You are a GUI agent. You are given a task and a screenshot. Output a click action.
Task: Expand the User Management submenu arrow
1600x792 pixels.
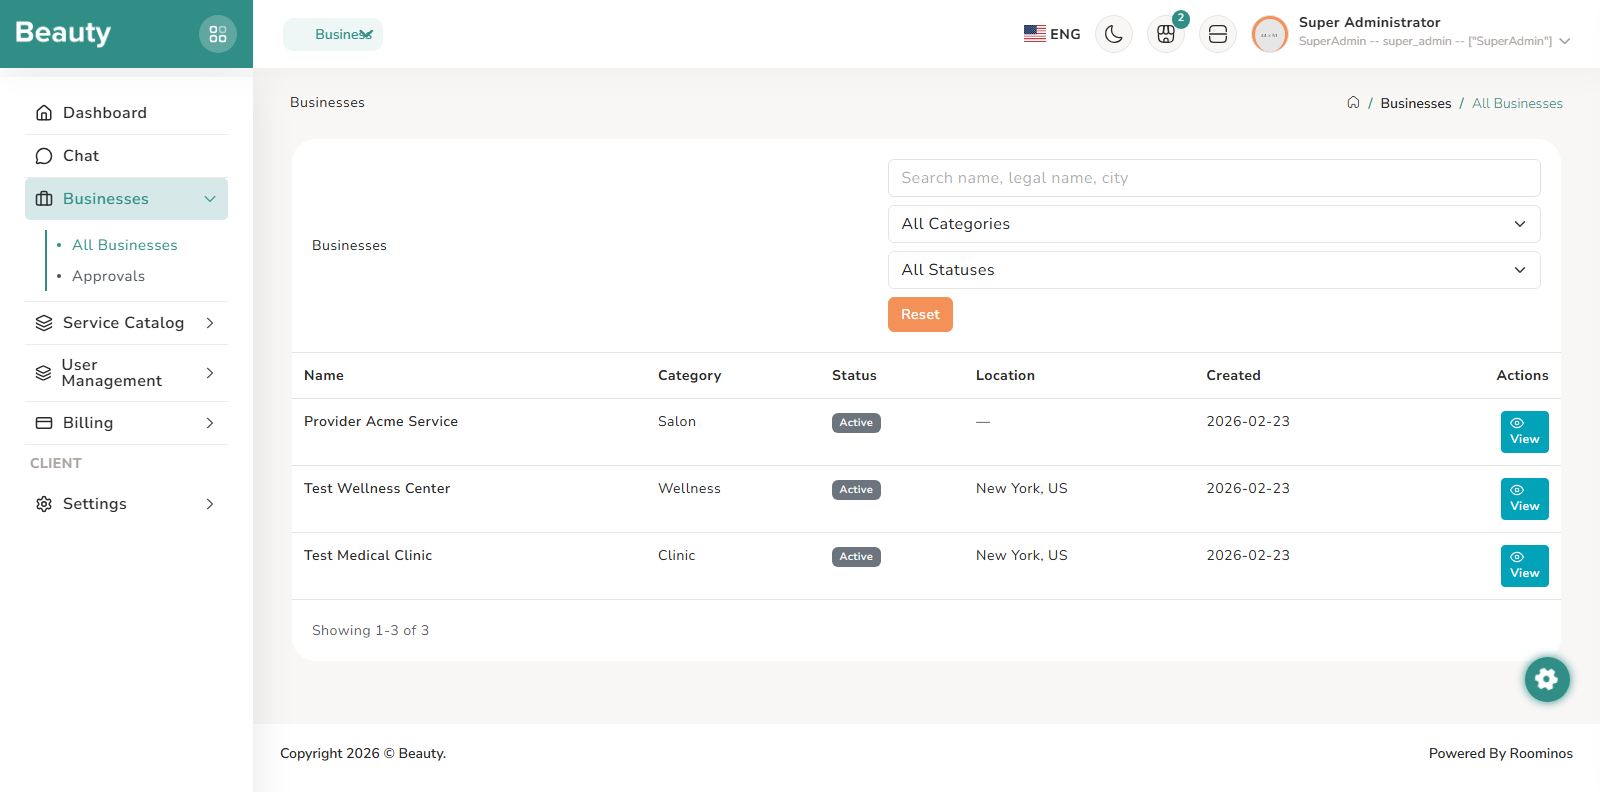point(210,373)
